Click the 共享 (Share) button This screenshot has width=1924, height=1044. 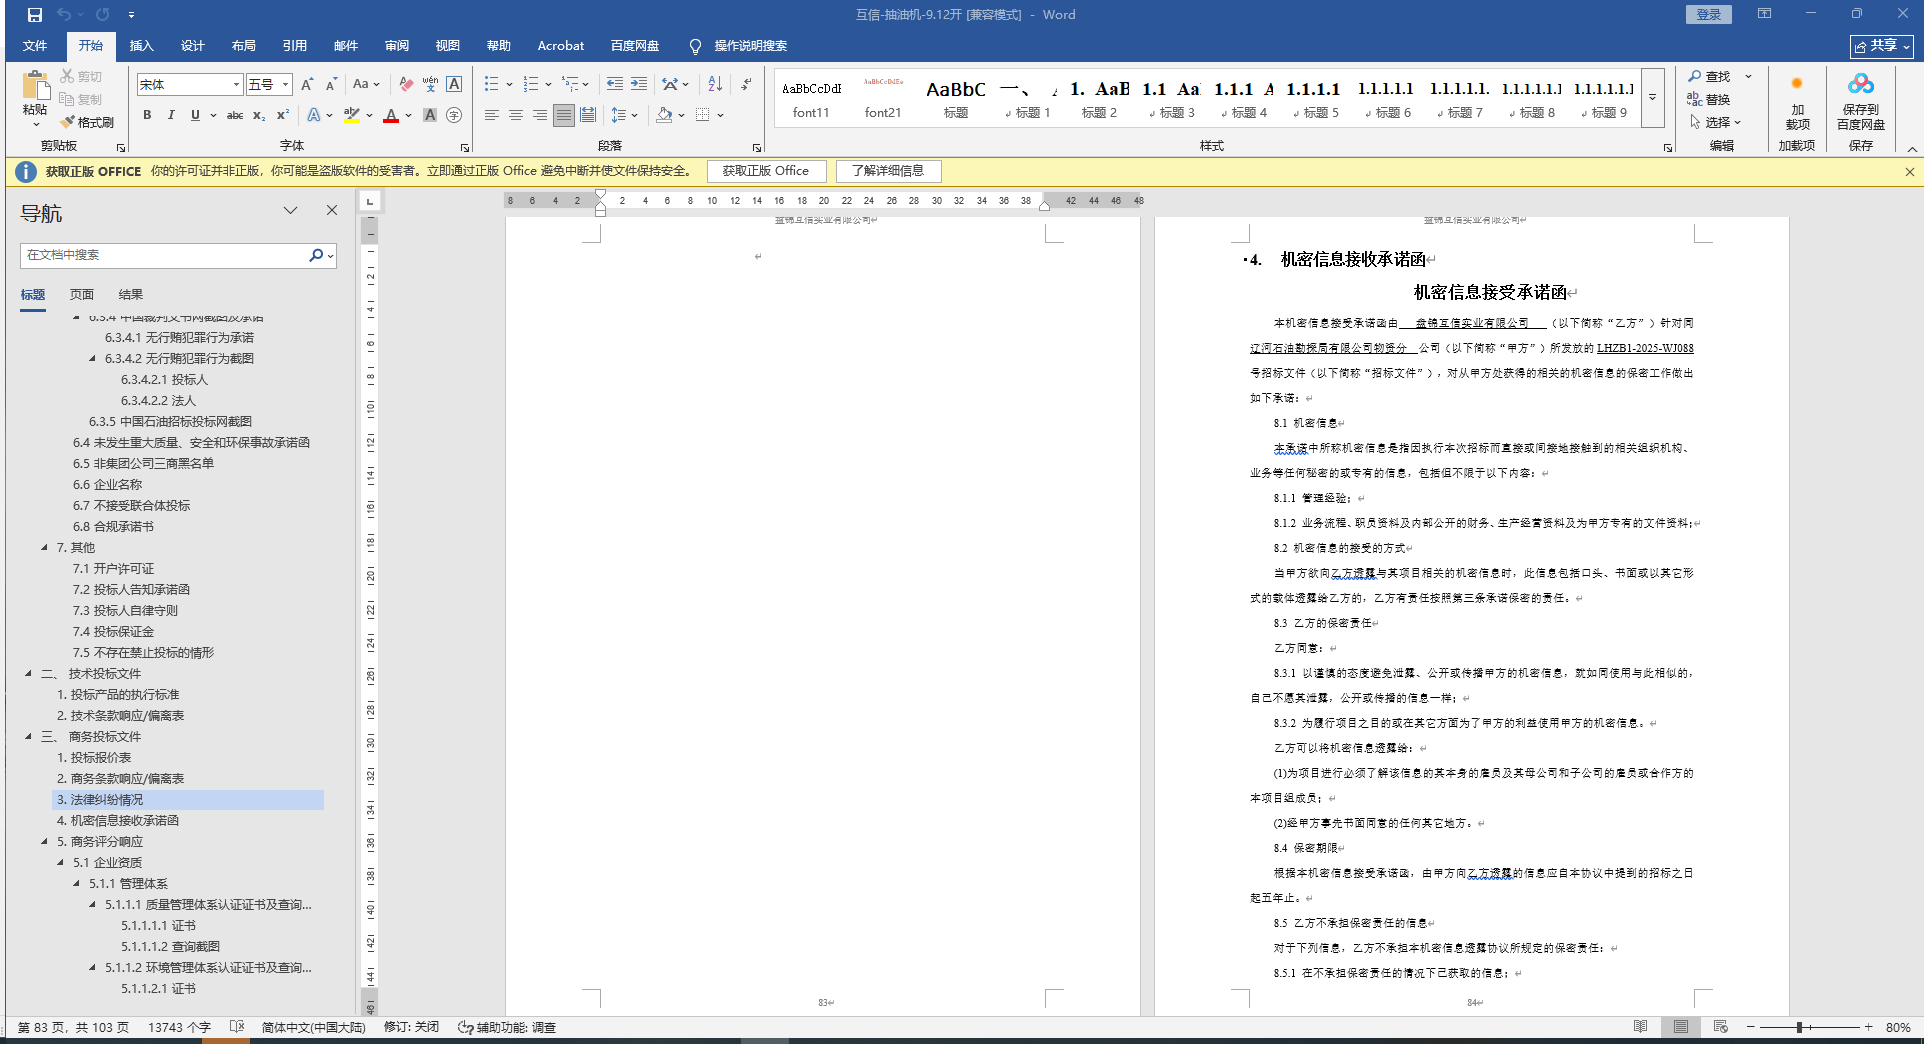[1881, 46]
